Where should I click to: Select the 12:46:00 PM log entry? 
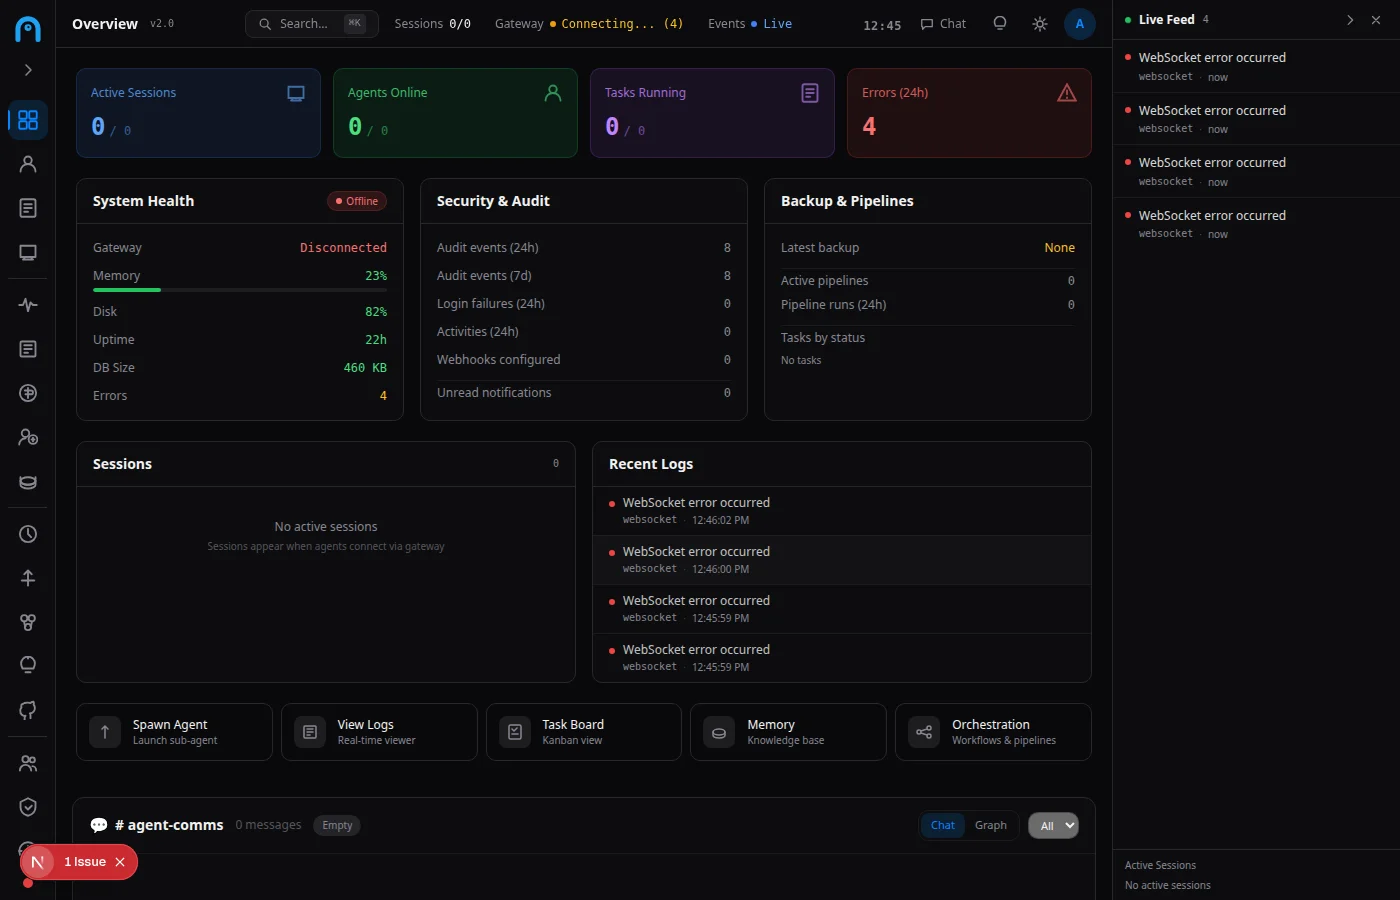(x=841, y=560)
